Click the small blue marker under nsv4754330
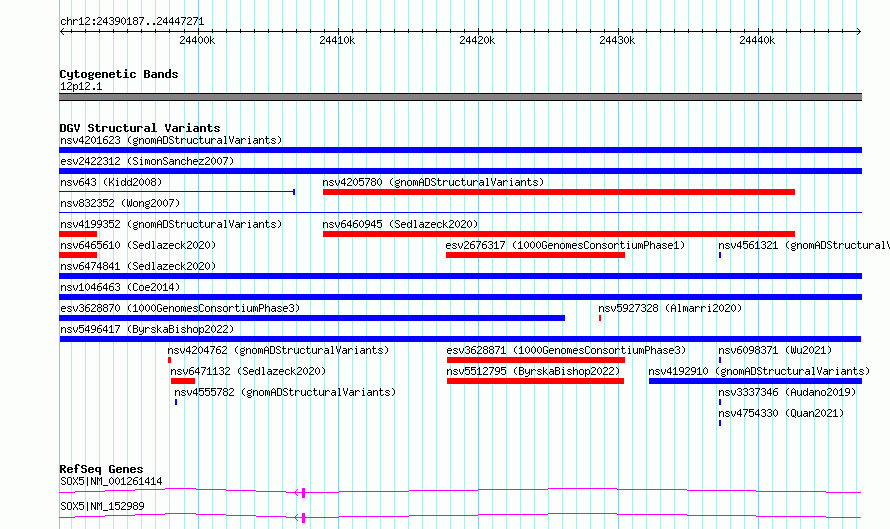890x529 pixels. pos(720,423)
